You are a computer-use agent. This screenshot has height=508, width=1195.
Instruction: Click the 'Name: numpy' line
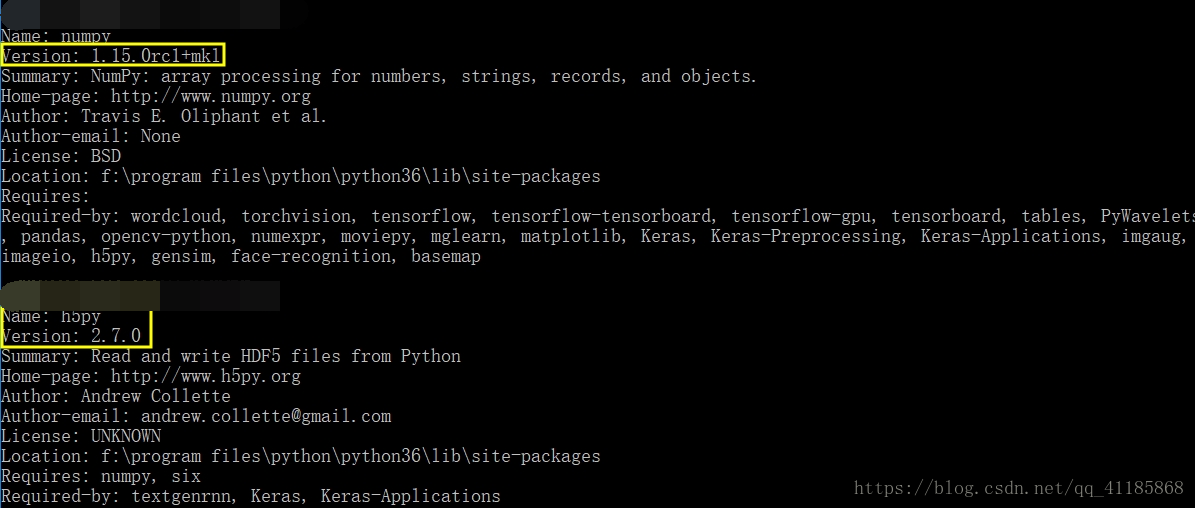[56, 37]
